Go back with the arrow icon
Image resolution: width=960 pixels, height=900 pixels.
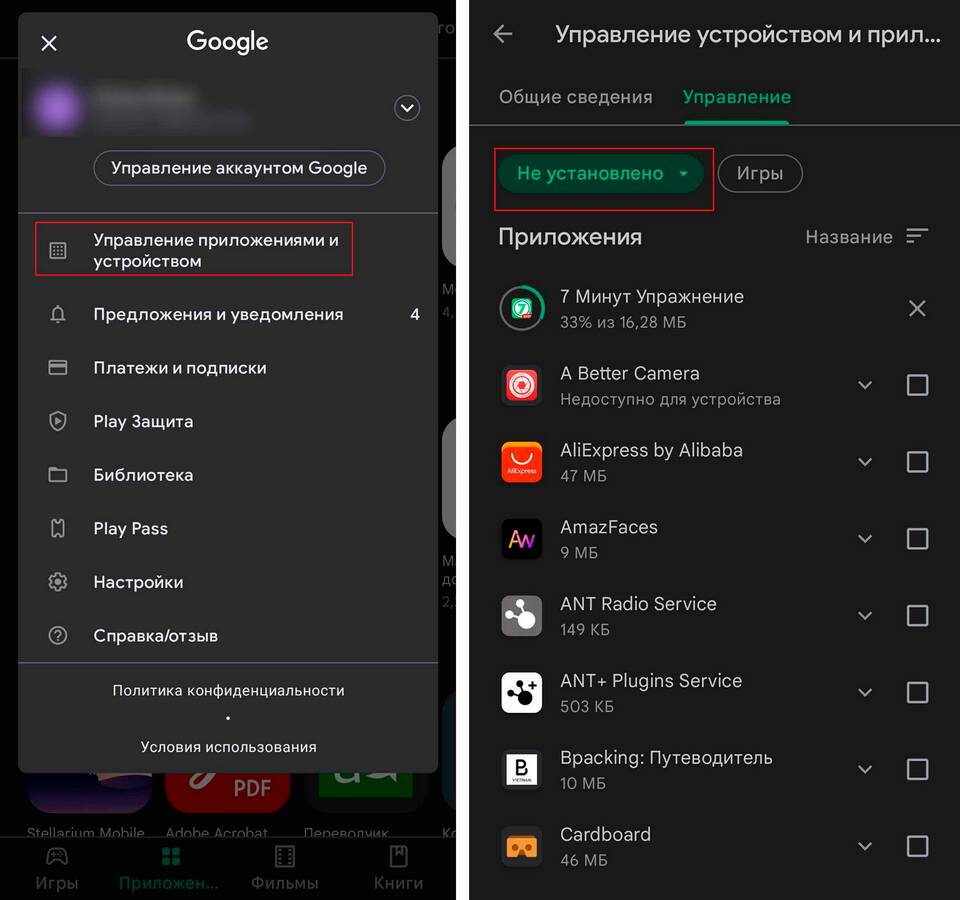pyautogui.click(x=503, y=34)
